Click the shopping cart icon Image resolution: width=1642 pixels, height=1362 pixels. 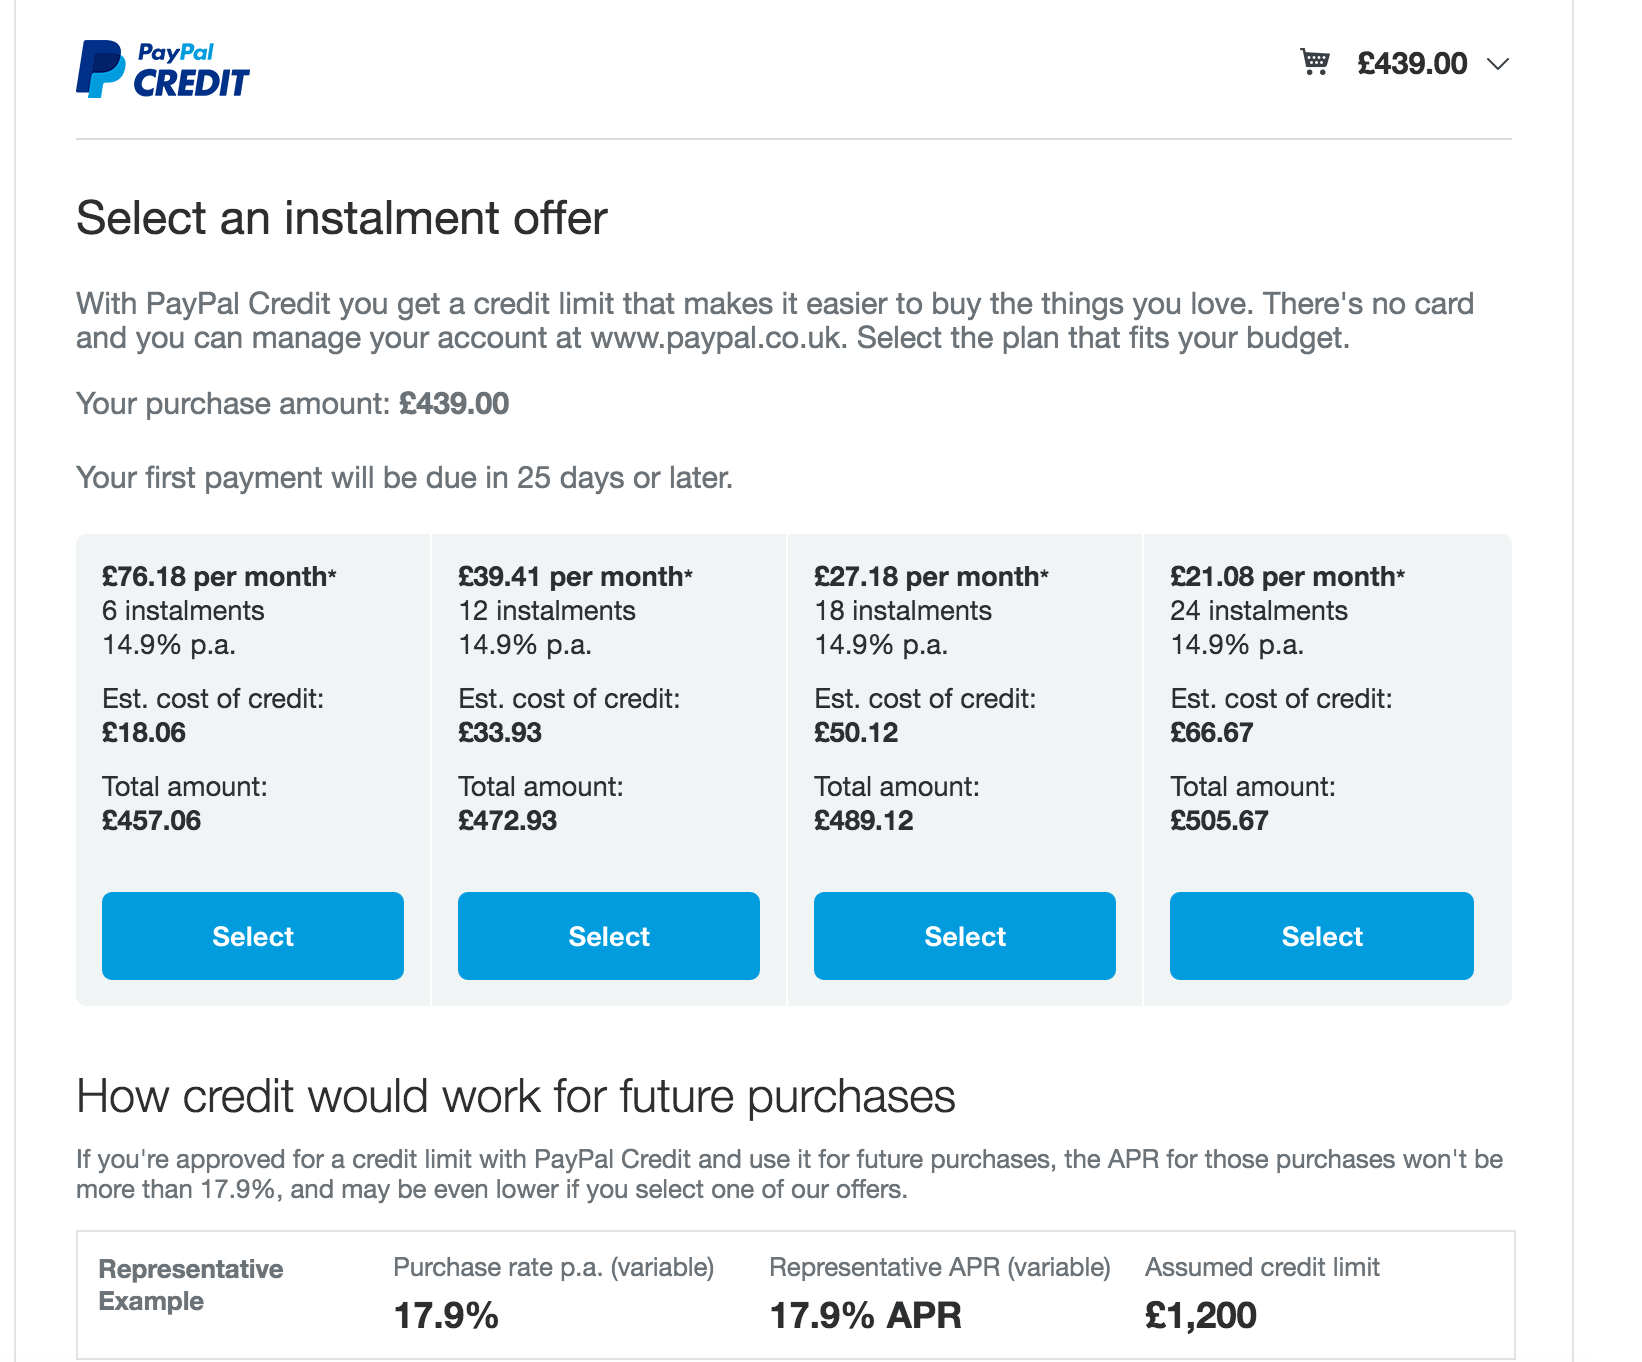1314,62
